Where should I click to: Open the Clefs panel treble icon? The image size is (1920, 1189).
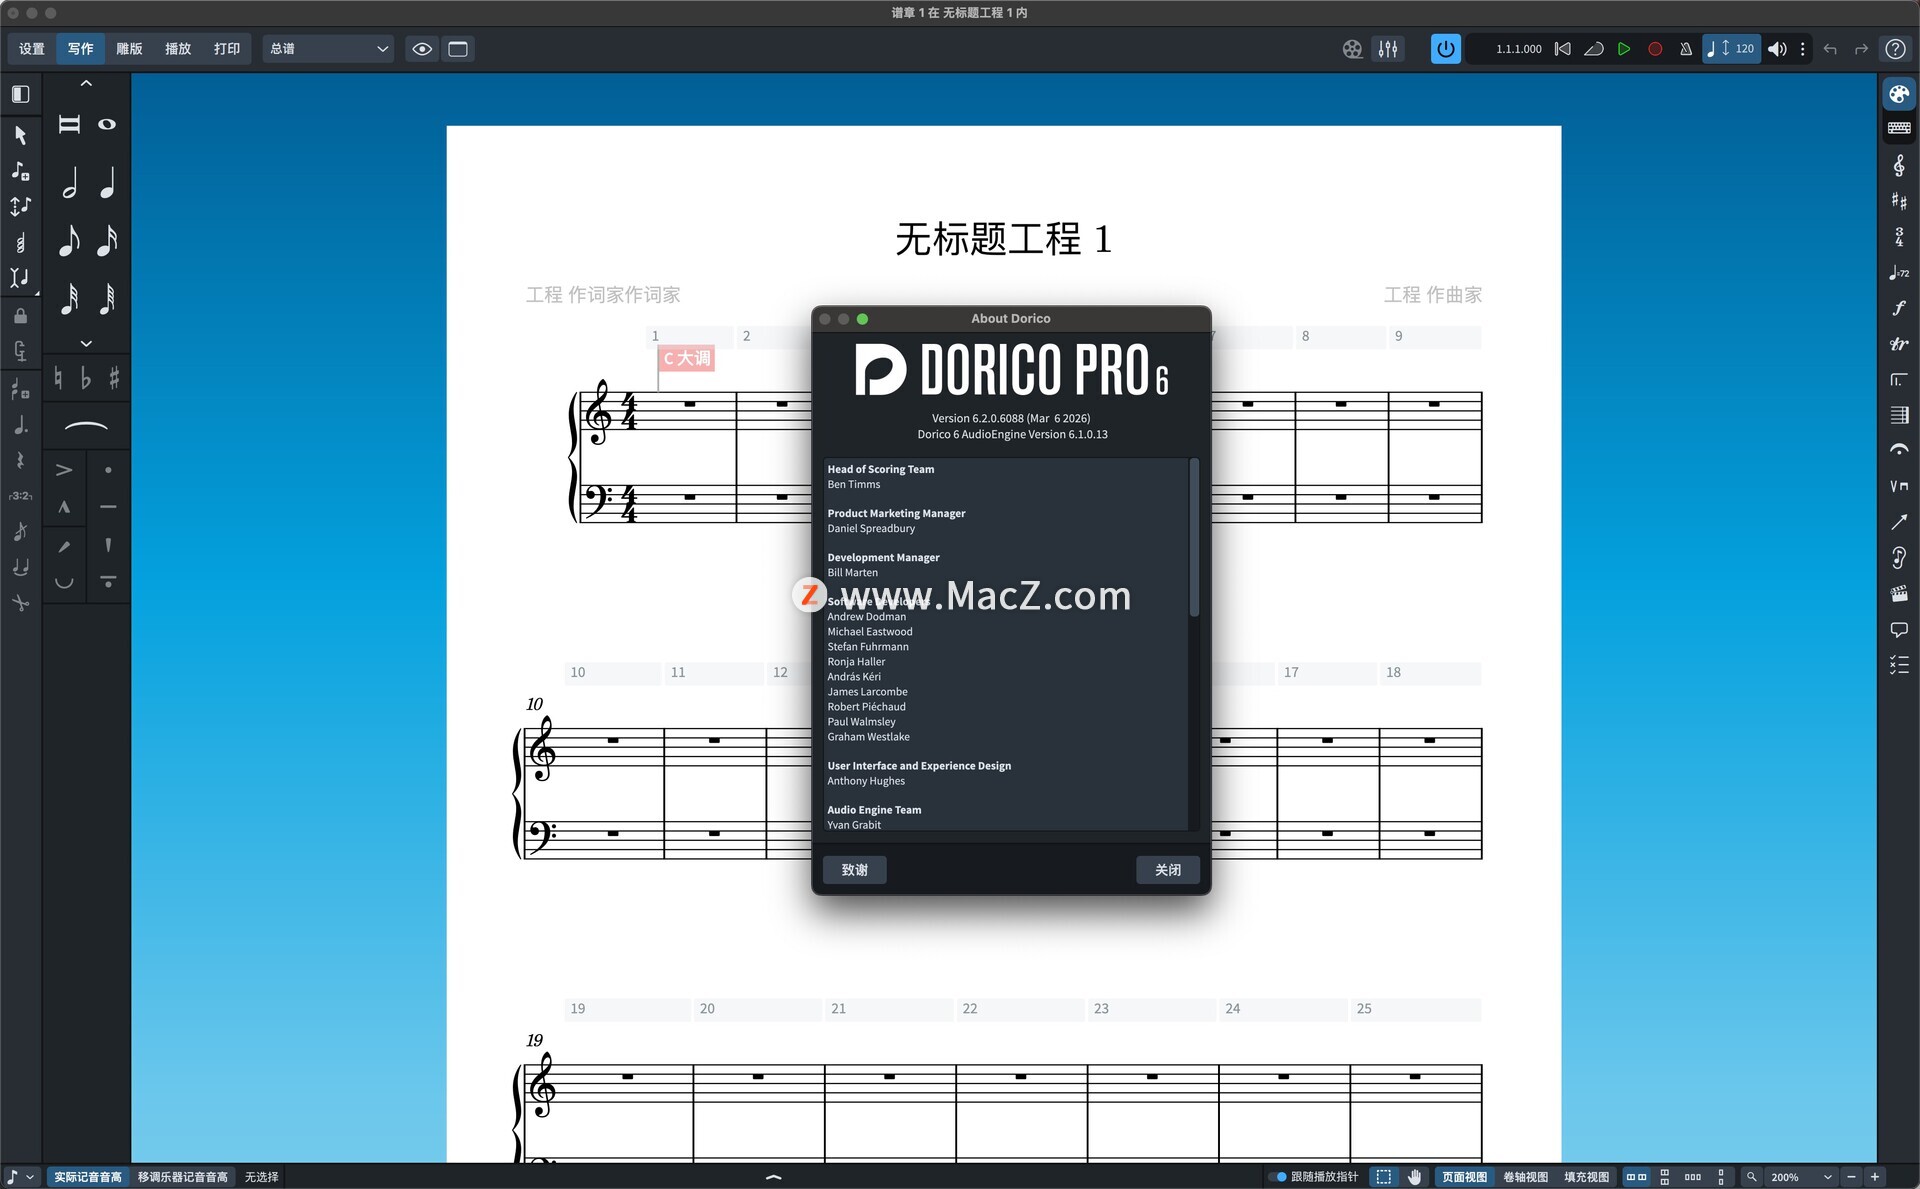pyautogui.click(x=1898, y=165)
